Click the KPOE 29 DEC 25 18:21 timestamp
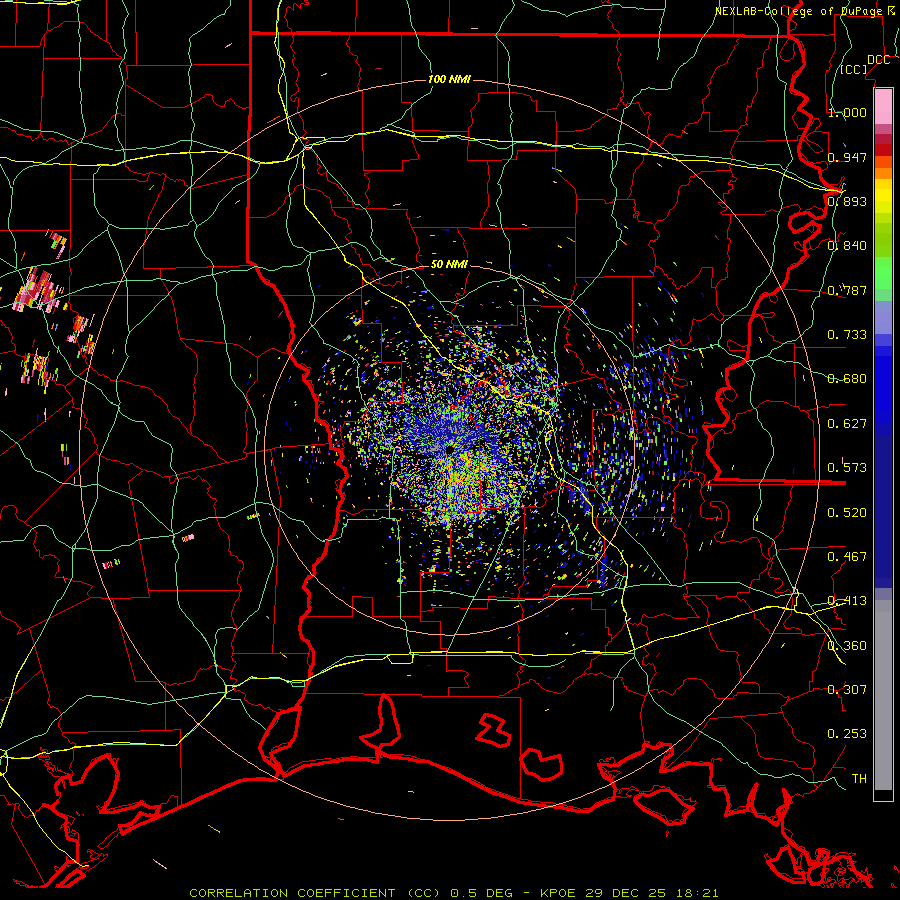The image size is (900, 900). [629, 893]
